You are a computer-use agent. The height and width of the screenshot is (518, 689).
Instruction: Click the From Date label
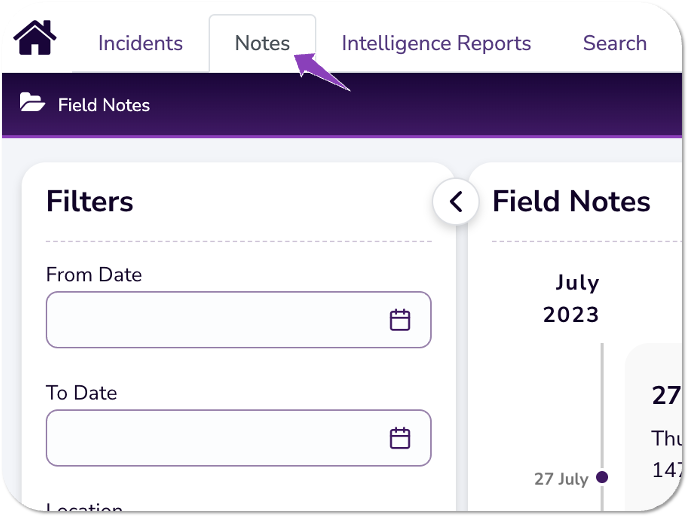coord(94,275)
